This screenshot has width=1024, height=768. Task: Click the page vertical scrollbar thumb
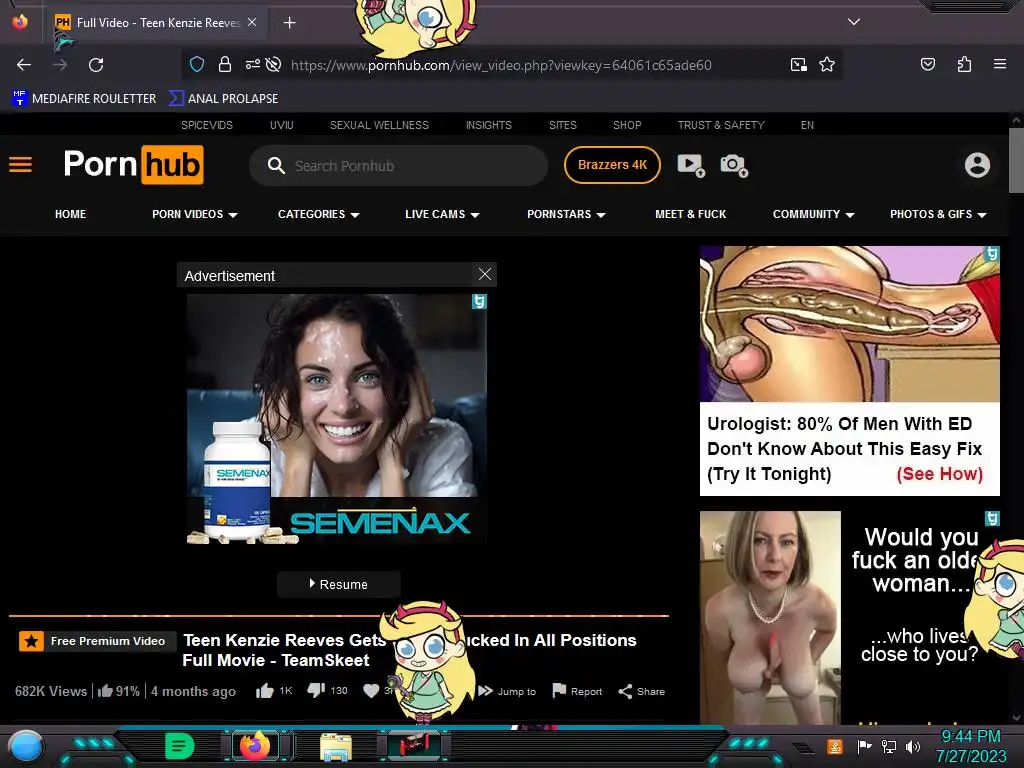1016,160
